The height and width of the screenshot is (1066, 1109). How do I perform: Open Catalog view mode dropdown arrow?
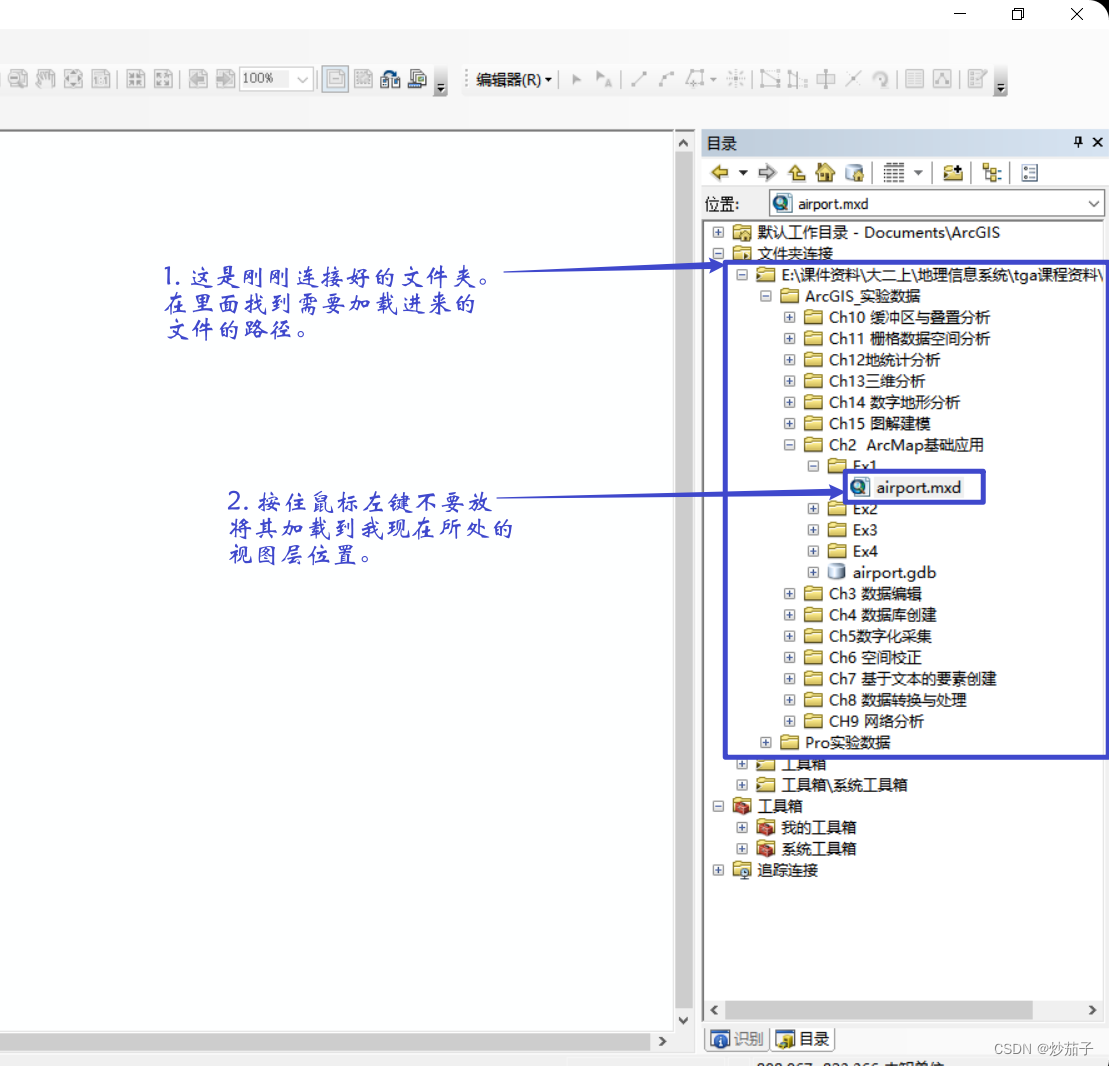(918, 173)
